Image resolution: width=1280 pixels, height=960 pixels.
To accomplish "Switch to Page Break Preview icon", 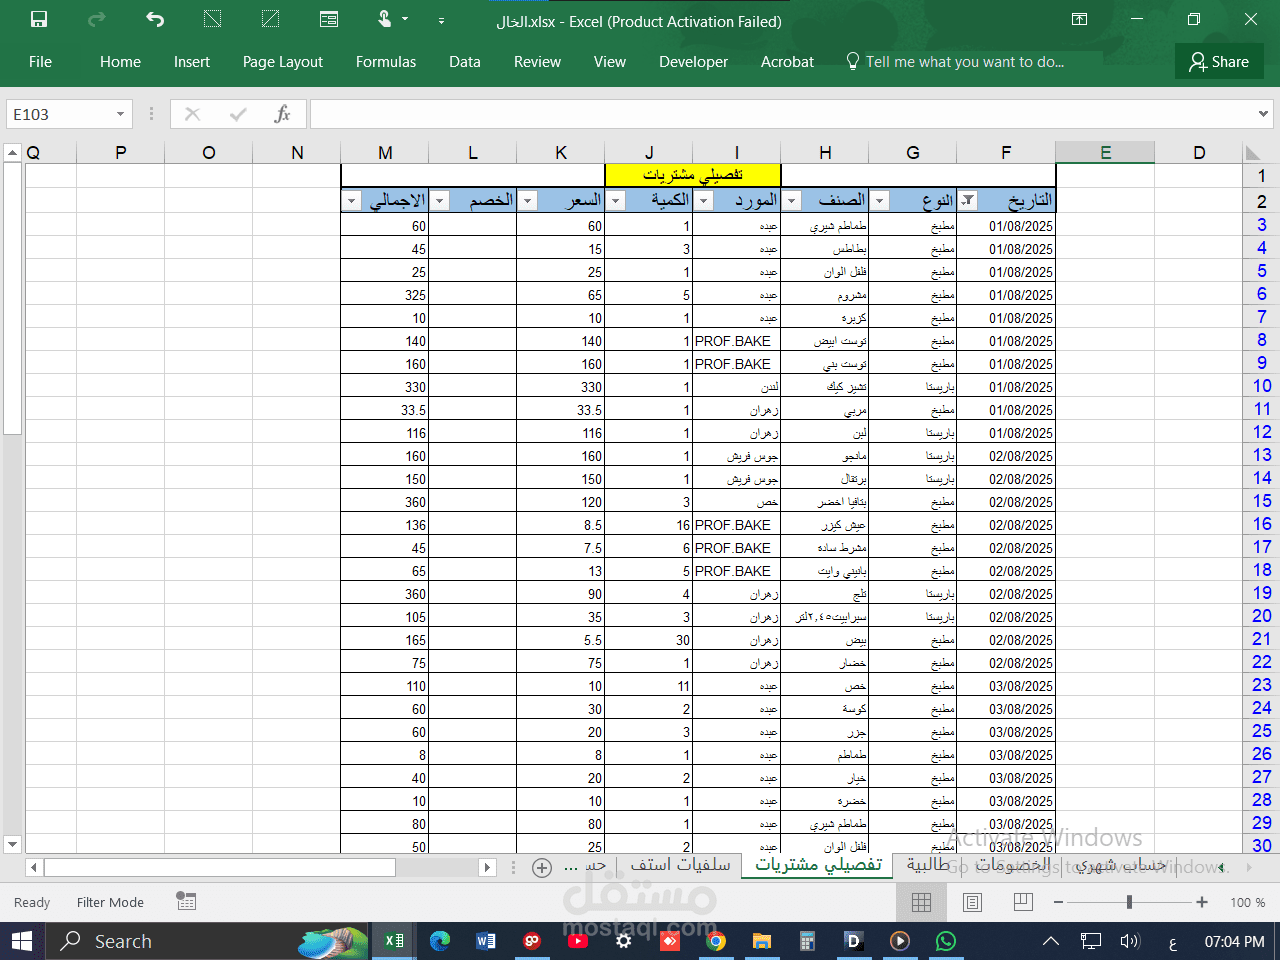I will (x=1022, y=902).
